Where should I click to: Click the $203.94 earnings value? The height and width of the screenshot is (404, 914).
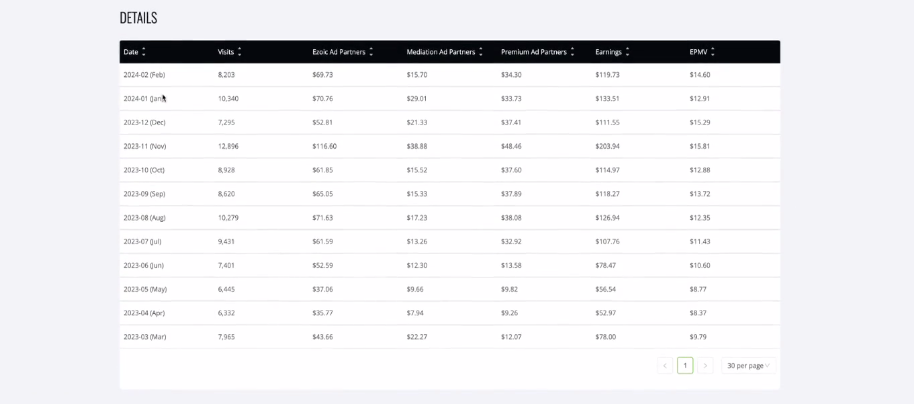(x=607, y=146)
